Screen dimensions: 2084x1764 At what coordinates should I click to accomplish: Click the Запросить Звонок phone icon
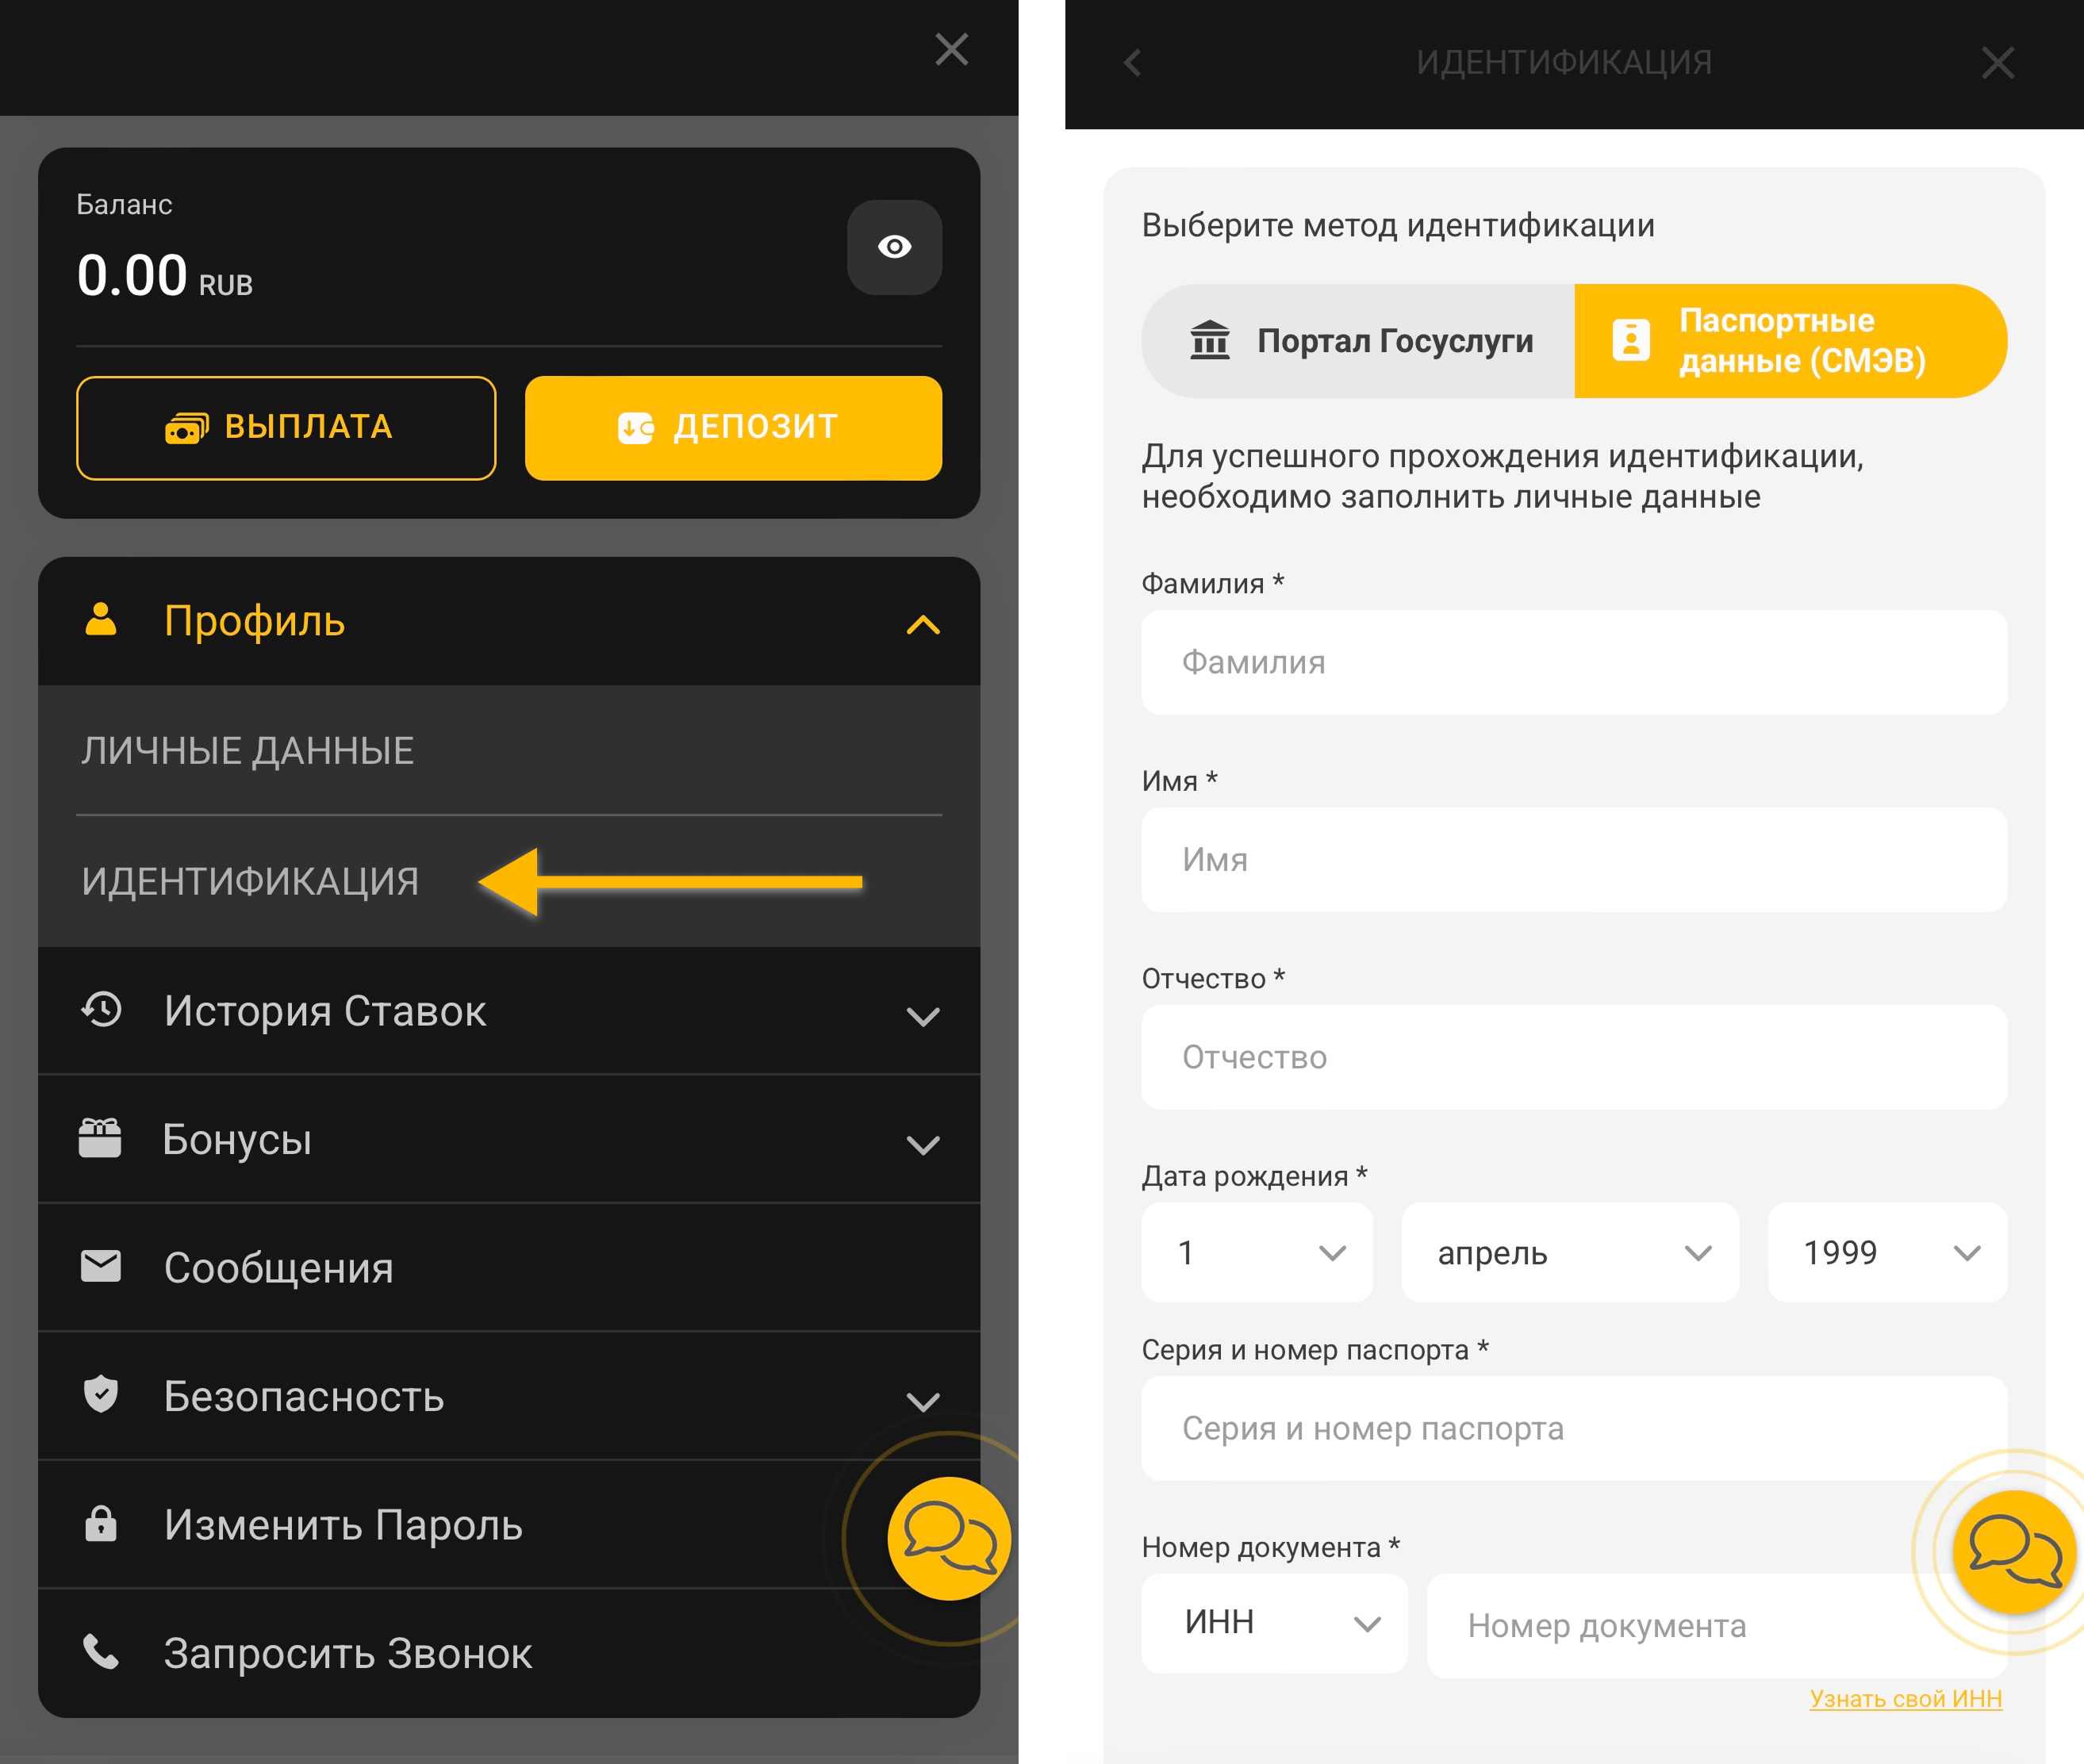[x=101, y=1652]
